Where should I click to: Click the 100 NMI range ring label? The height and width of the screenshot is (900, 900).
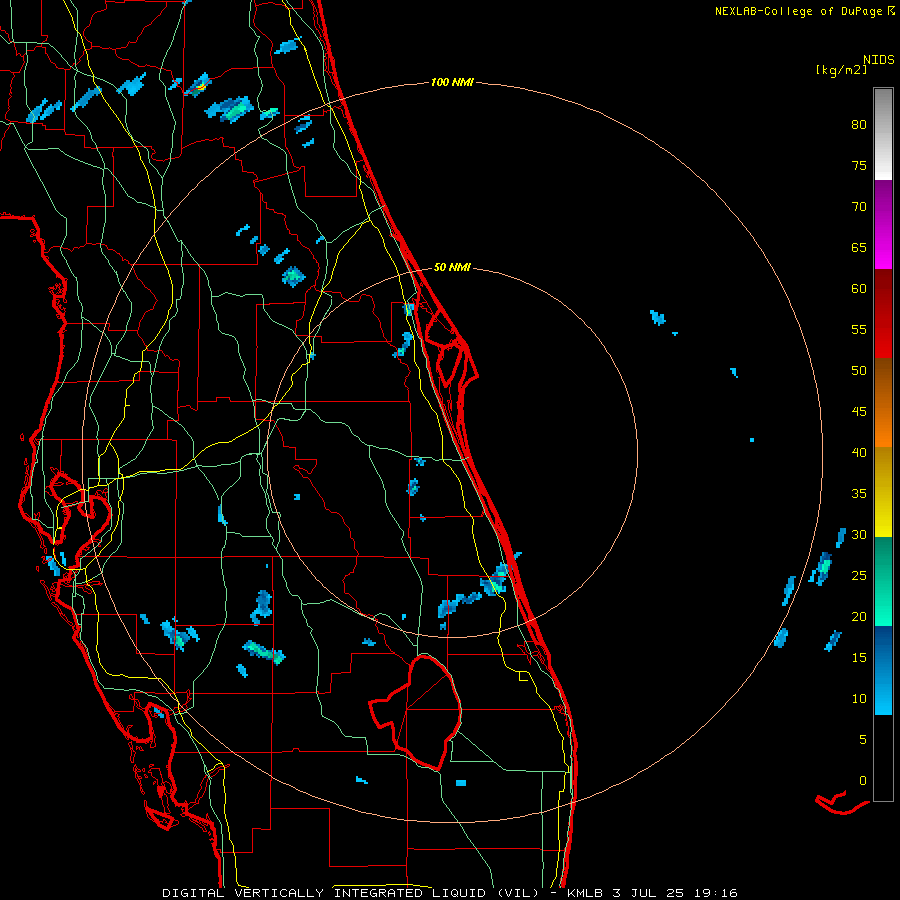pyautogui.click(x=452, y=83)
